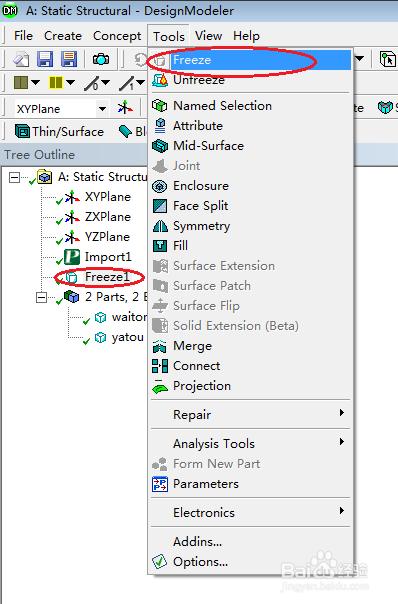Open the XYPlane dropdown list

tap(102, 109)
